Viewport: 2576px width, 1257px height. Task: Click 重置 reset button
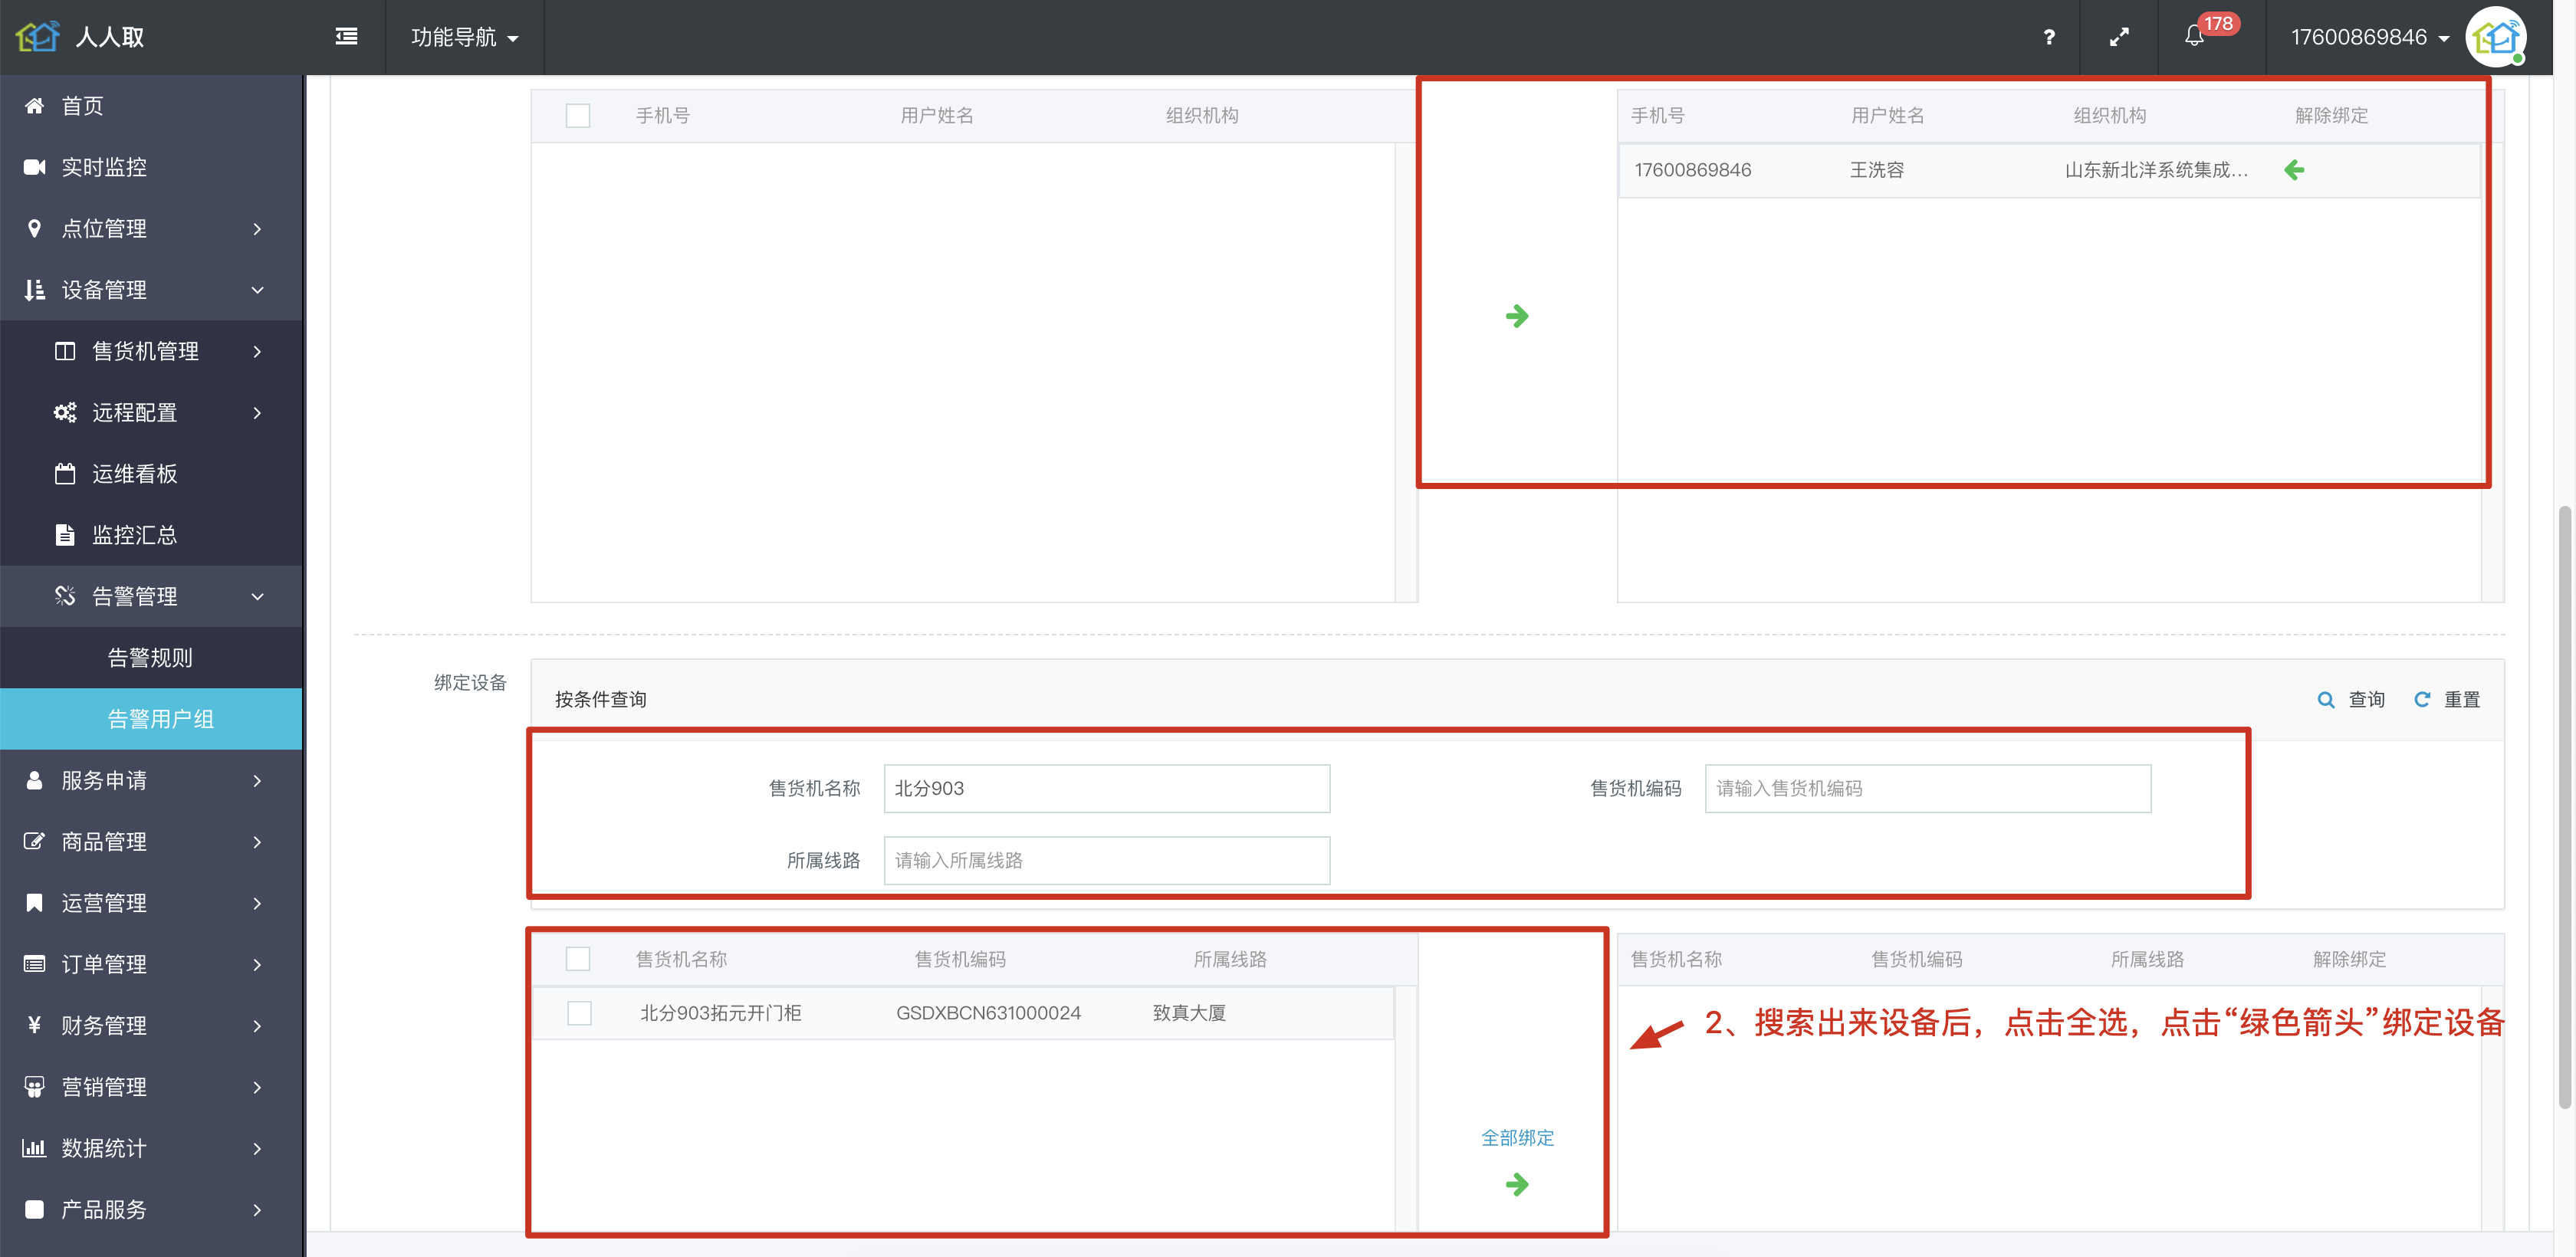point(2447,699)
